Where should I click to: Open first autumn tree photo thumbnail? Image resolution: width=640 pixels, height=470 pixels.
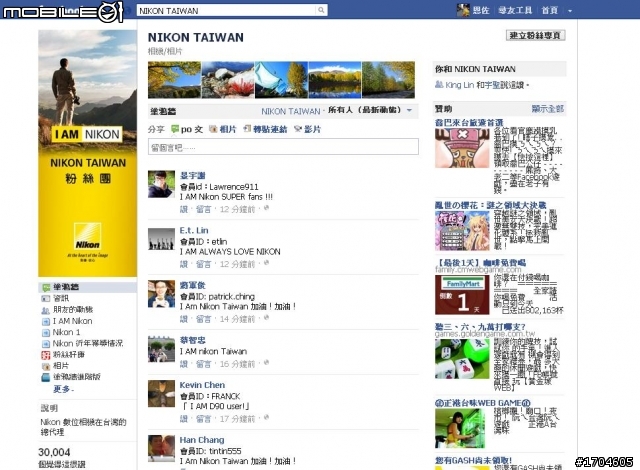click(x=174, y=80)
